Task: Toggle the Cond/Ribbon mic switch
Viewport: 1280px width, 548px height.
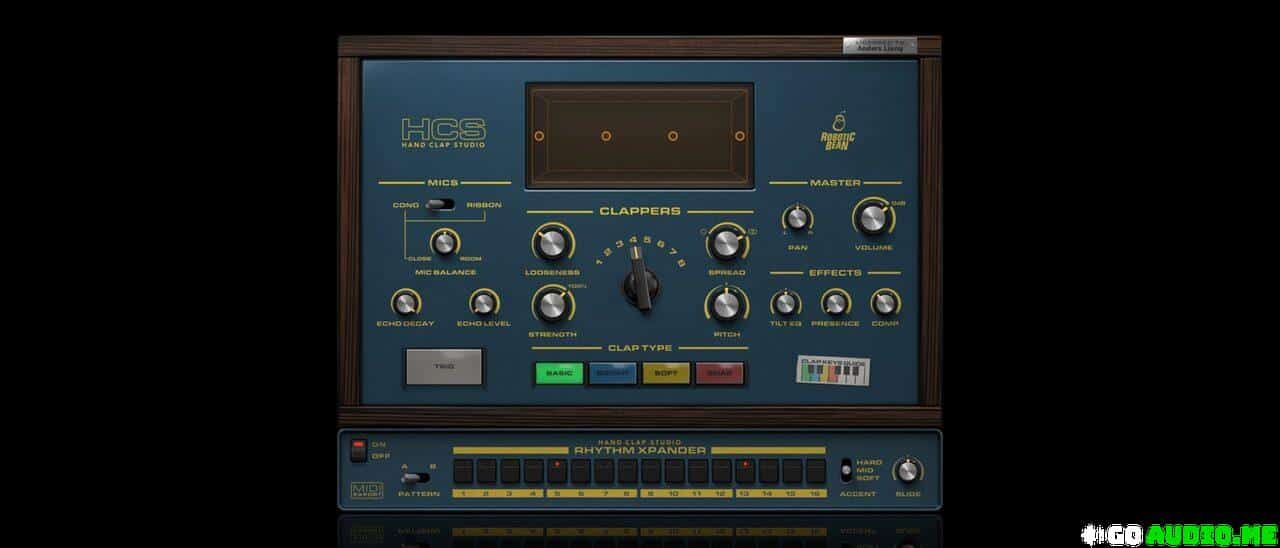Action: [x=440, y=205]
